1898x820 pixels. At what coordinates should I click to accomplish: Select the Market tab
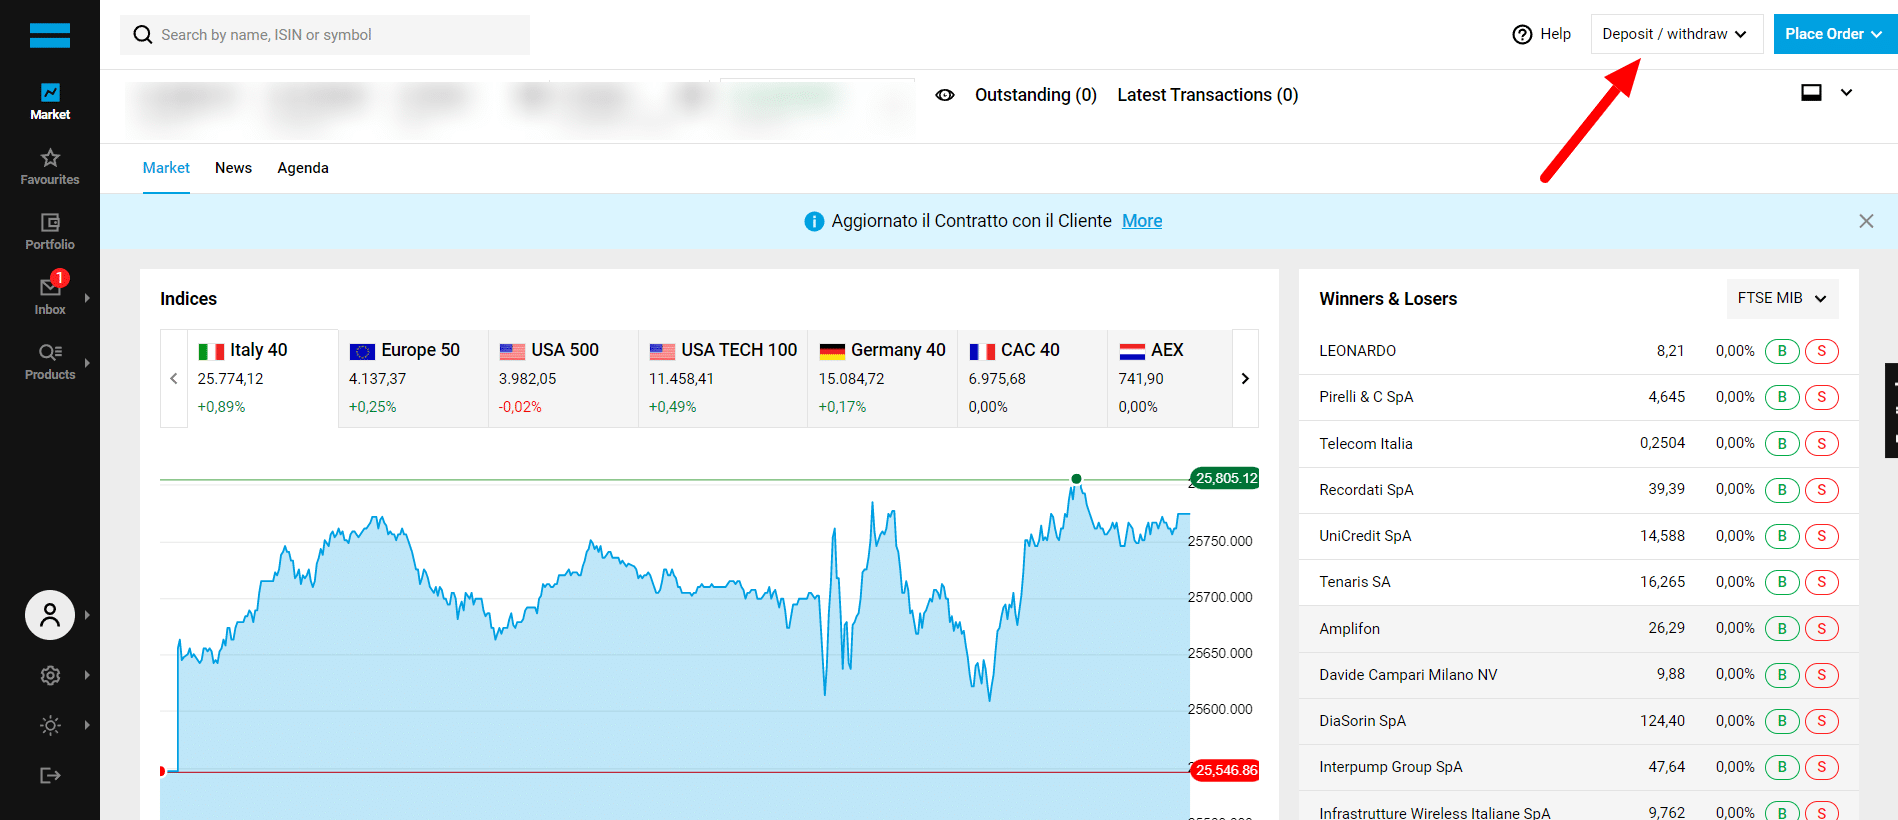pos(166,168)
